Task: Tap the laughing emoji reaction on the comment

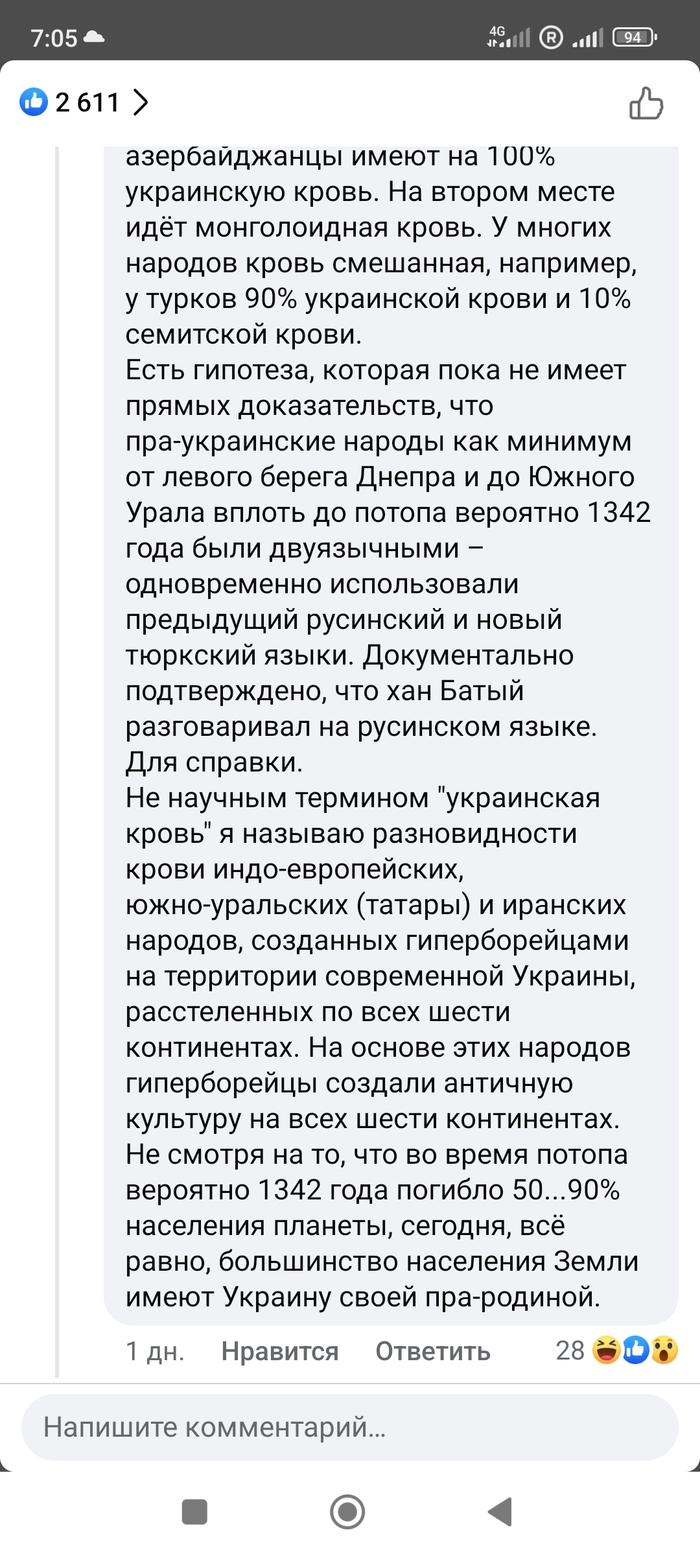Action: tap(606, 1350)
